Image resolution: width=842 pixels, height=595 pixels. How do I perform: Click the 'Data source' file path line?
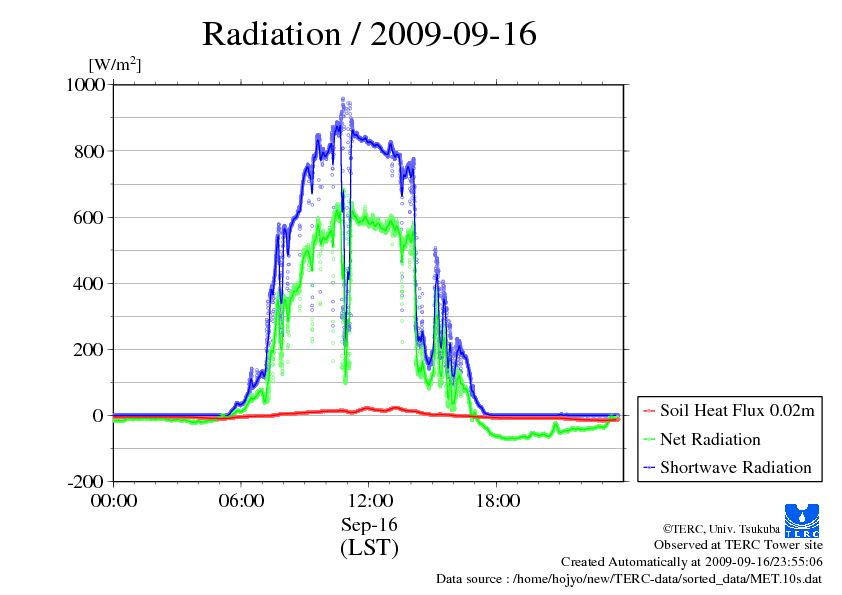(629, 579)
